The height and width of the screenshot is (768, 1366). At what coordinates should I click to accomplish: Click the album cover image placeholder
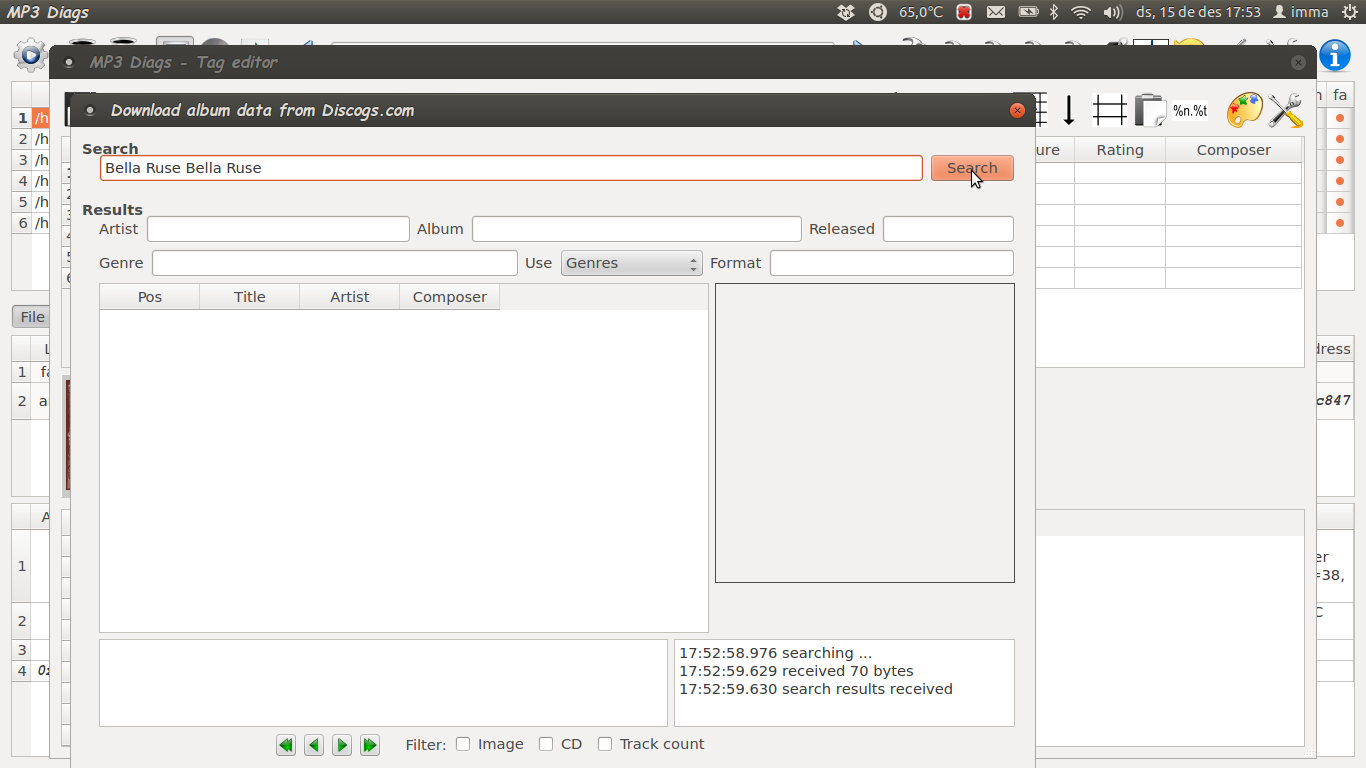tap(865, 433)
